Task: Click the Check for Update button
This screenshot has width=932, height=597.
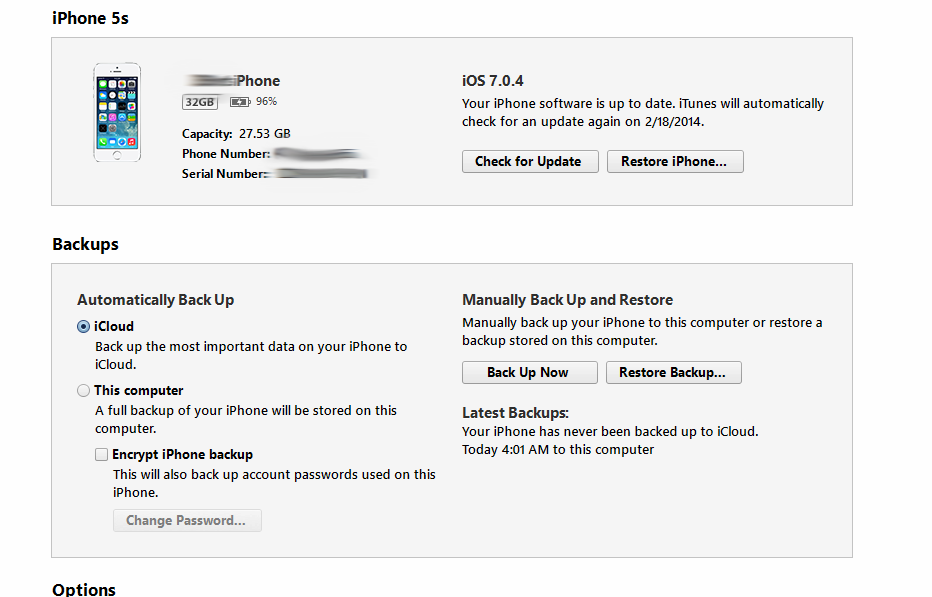Action: 530,162
